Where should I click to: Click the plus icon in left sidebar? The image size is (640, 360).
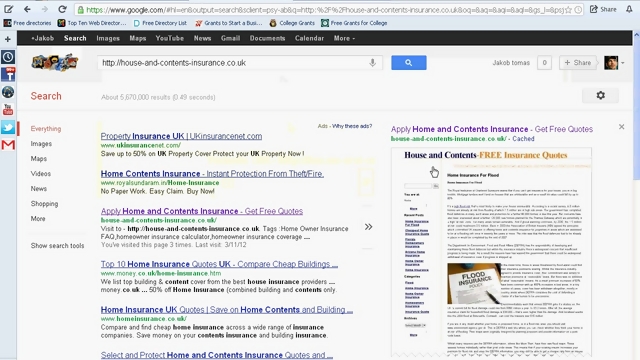coord(8,39)
